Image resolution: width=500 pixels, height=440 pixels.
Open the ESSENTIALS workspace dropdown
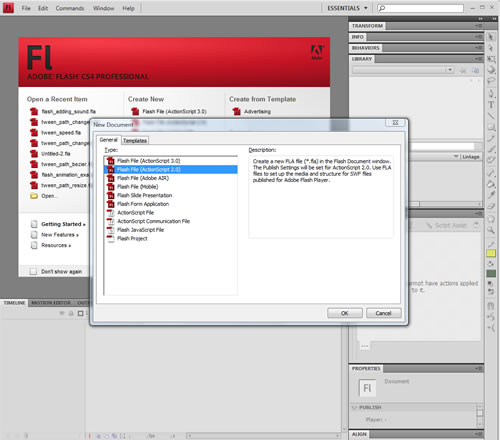(x=347, y=8)
